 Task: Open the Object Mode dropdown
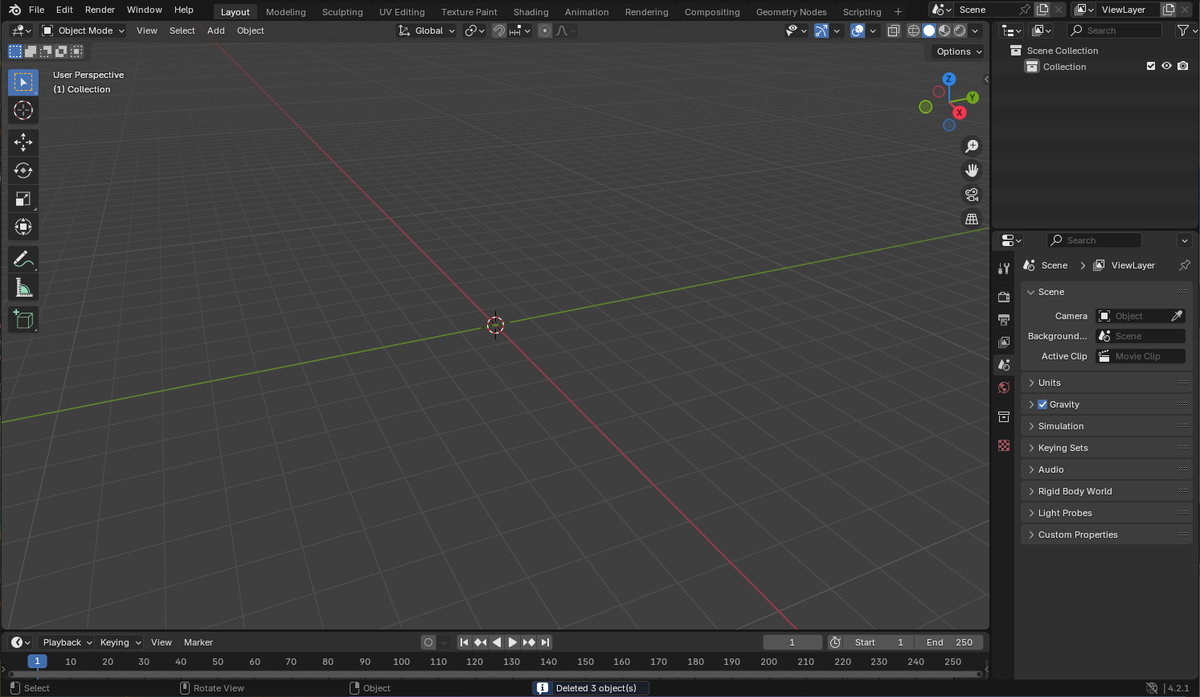pos(83,30)
